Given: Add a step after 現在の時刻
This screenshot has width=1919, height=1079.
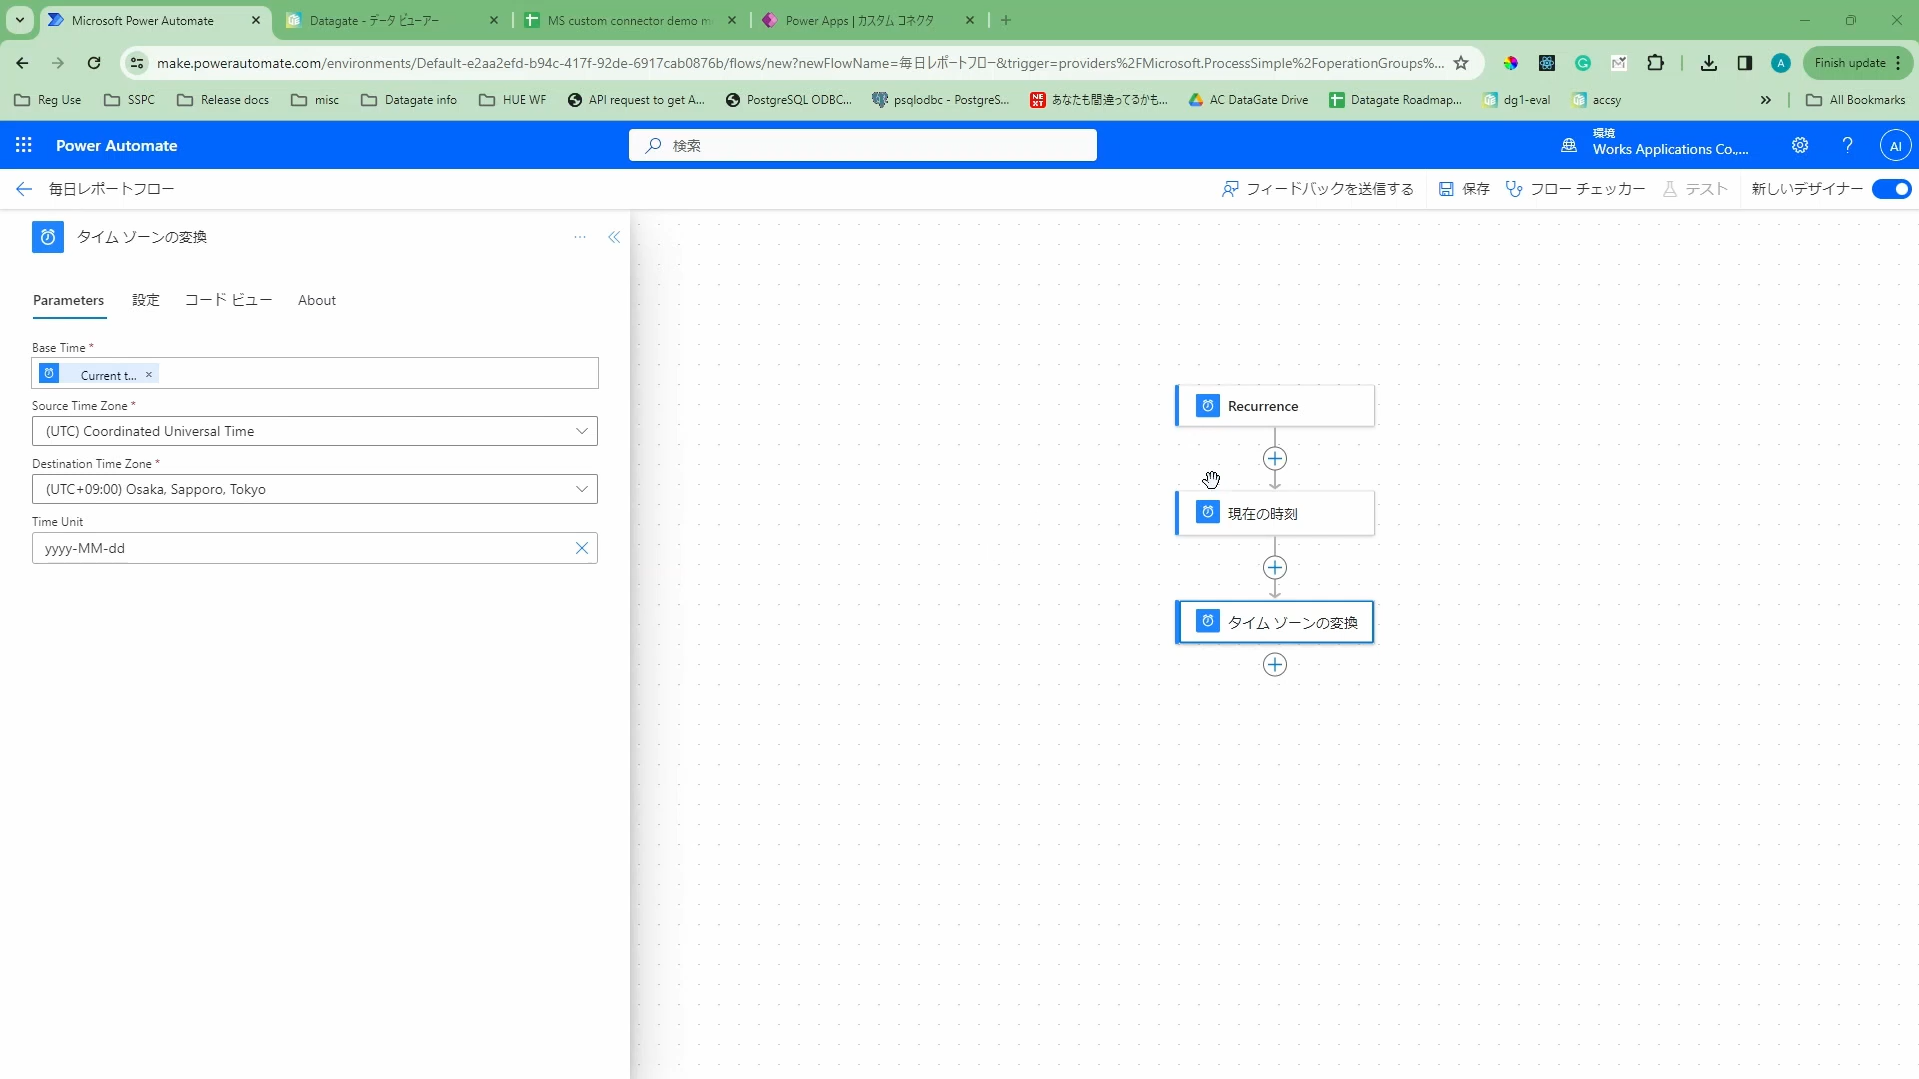Looking at the screenshot, I should point(1274,568).
